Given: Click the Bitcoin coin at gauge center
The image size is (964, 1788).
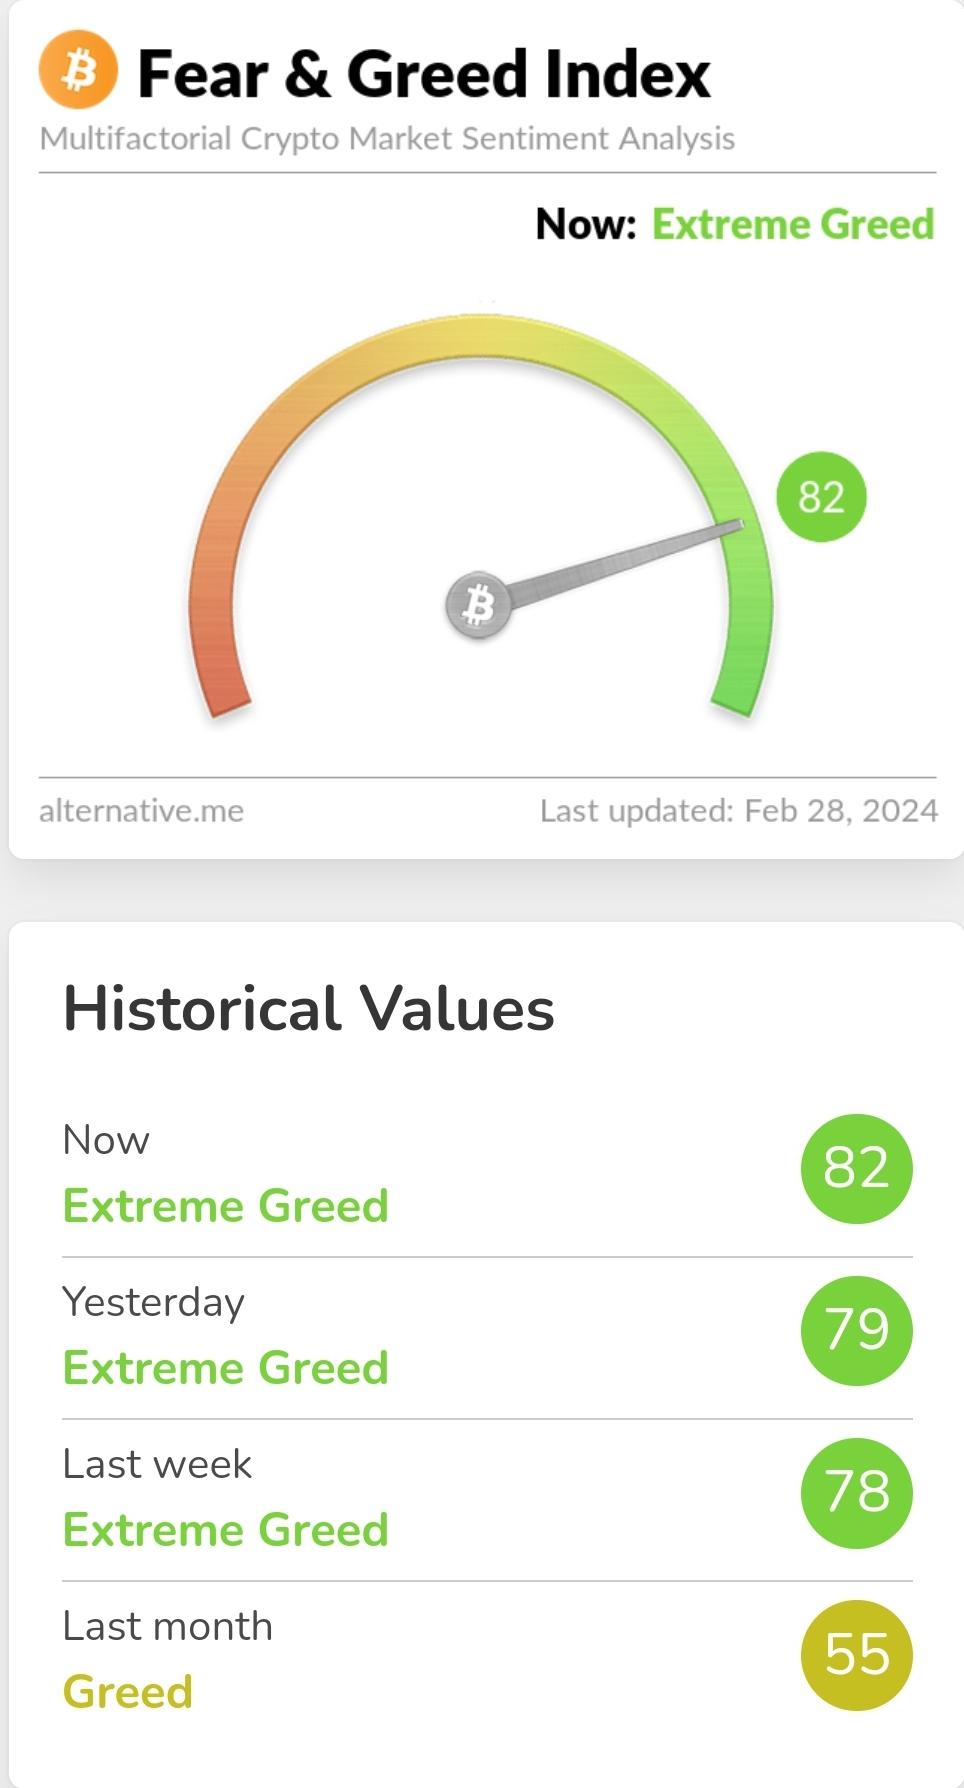Looking at the screenshot, I should point(479,605).
